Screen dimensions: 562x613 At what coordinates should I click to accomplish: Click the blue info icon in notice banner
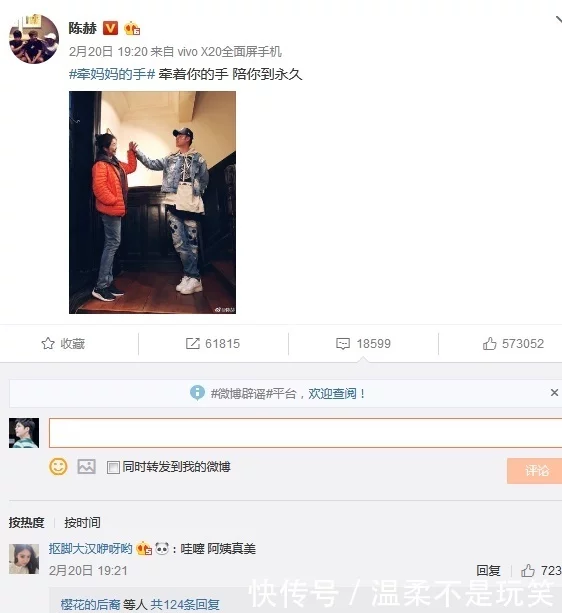click(197, 393)
